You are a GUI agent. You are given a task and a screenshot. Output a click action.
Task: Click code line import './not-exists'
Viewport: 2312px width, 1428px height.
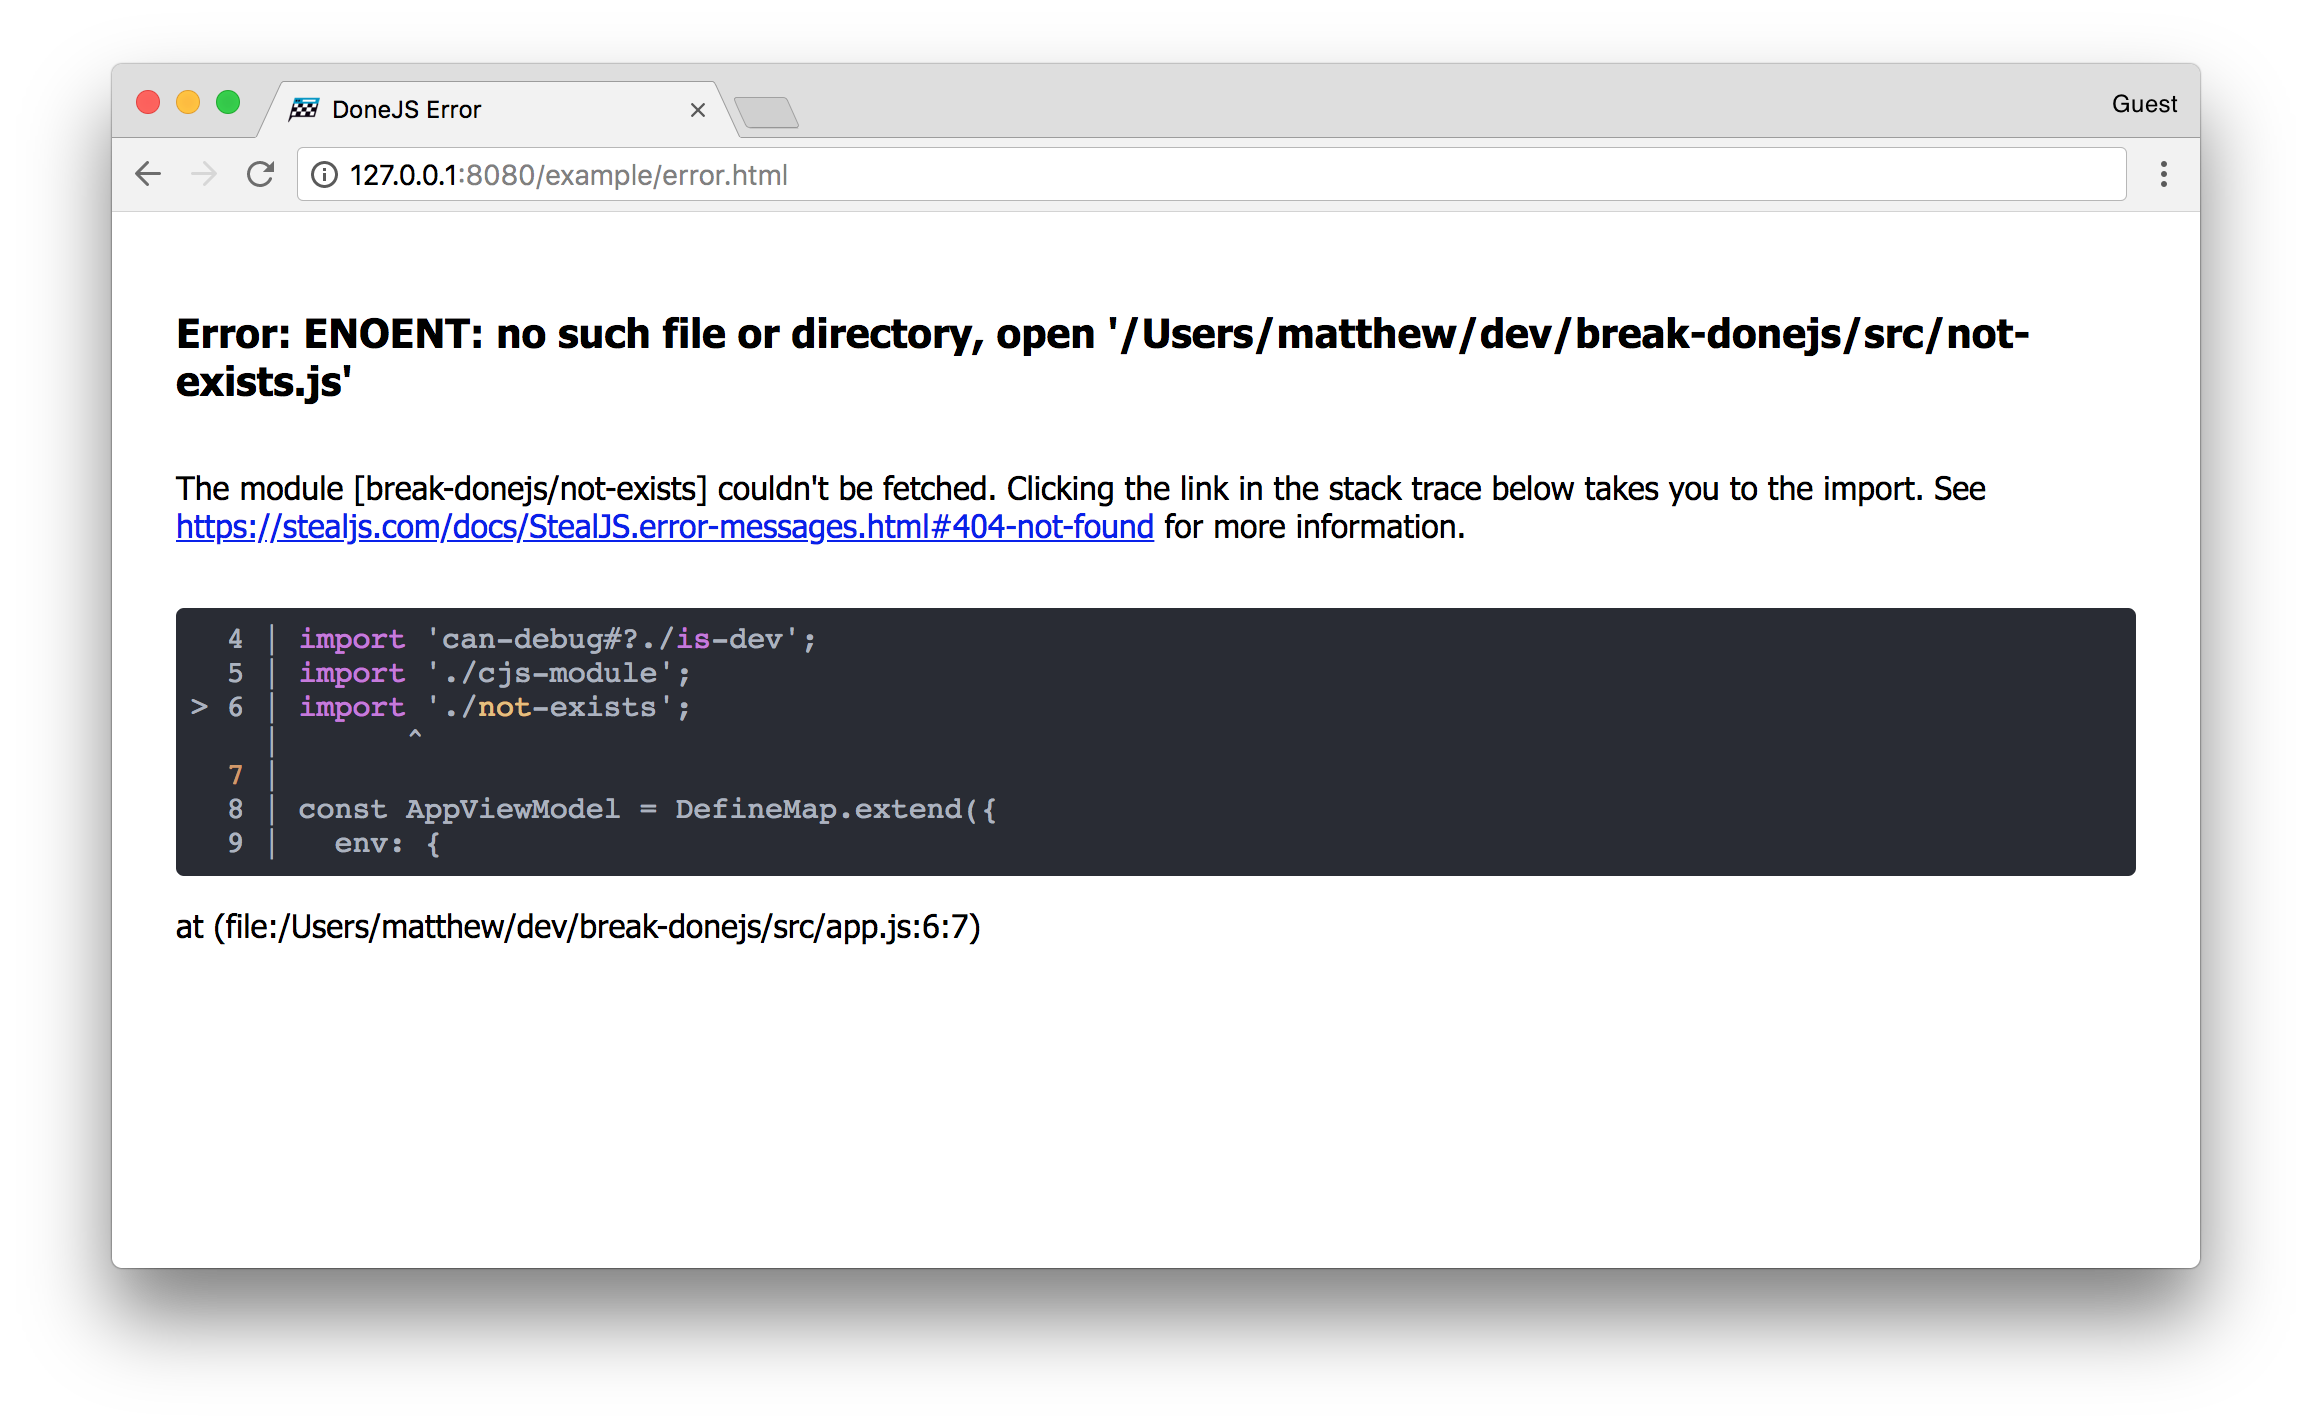click(x=495, y=707)
